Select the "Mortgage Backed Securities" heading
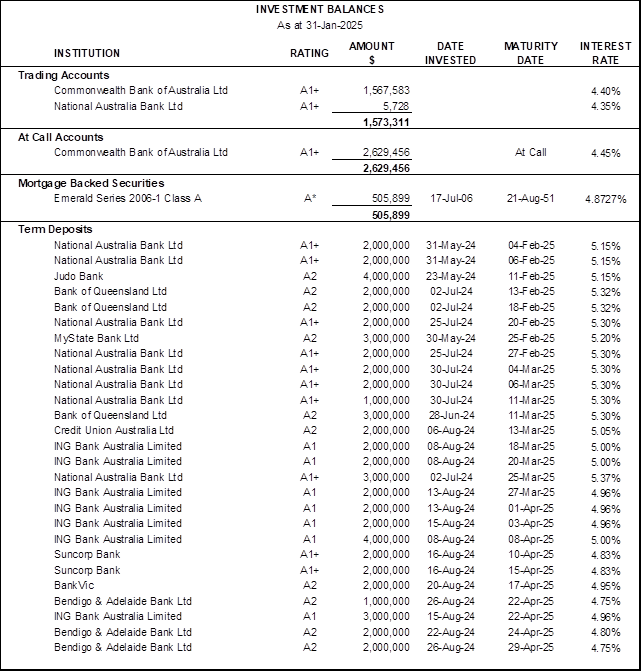 pyautogui.click(x=91, y=183)
